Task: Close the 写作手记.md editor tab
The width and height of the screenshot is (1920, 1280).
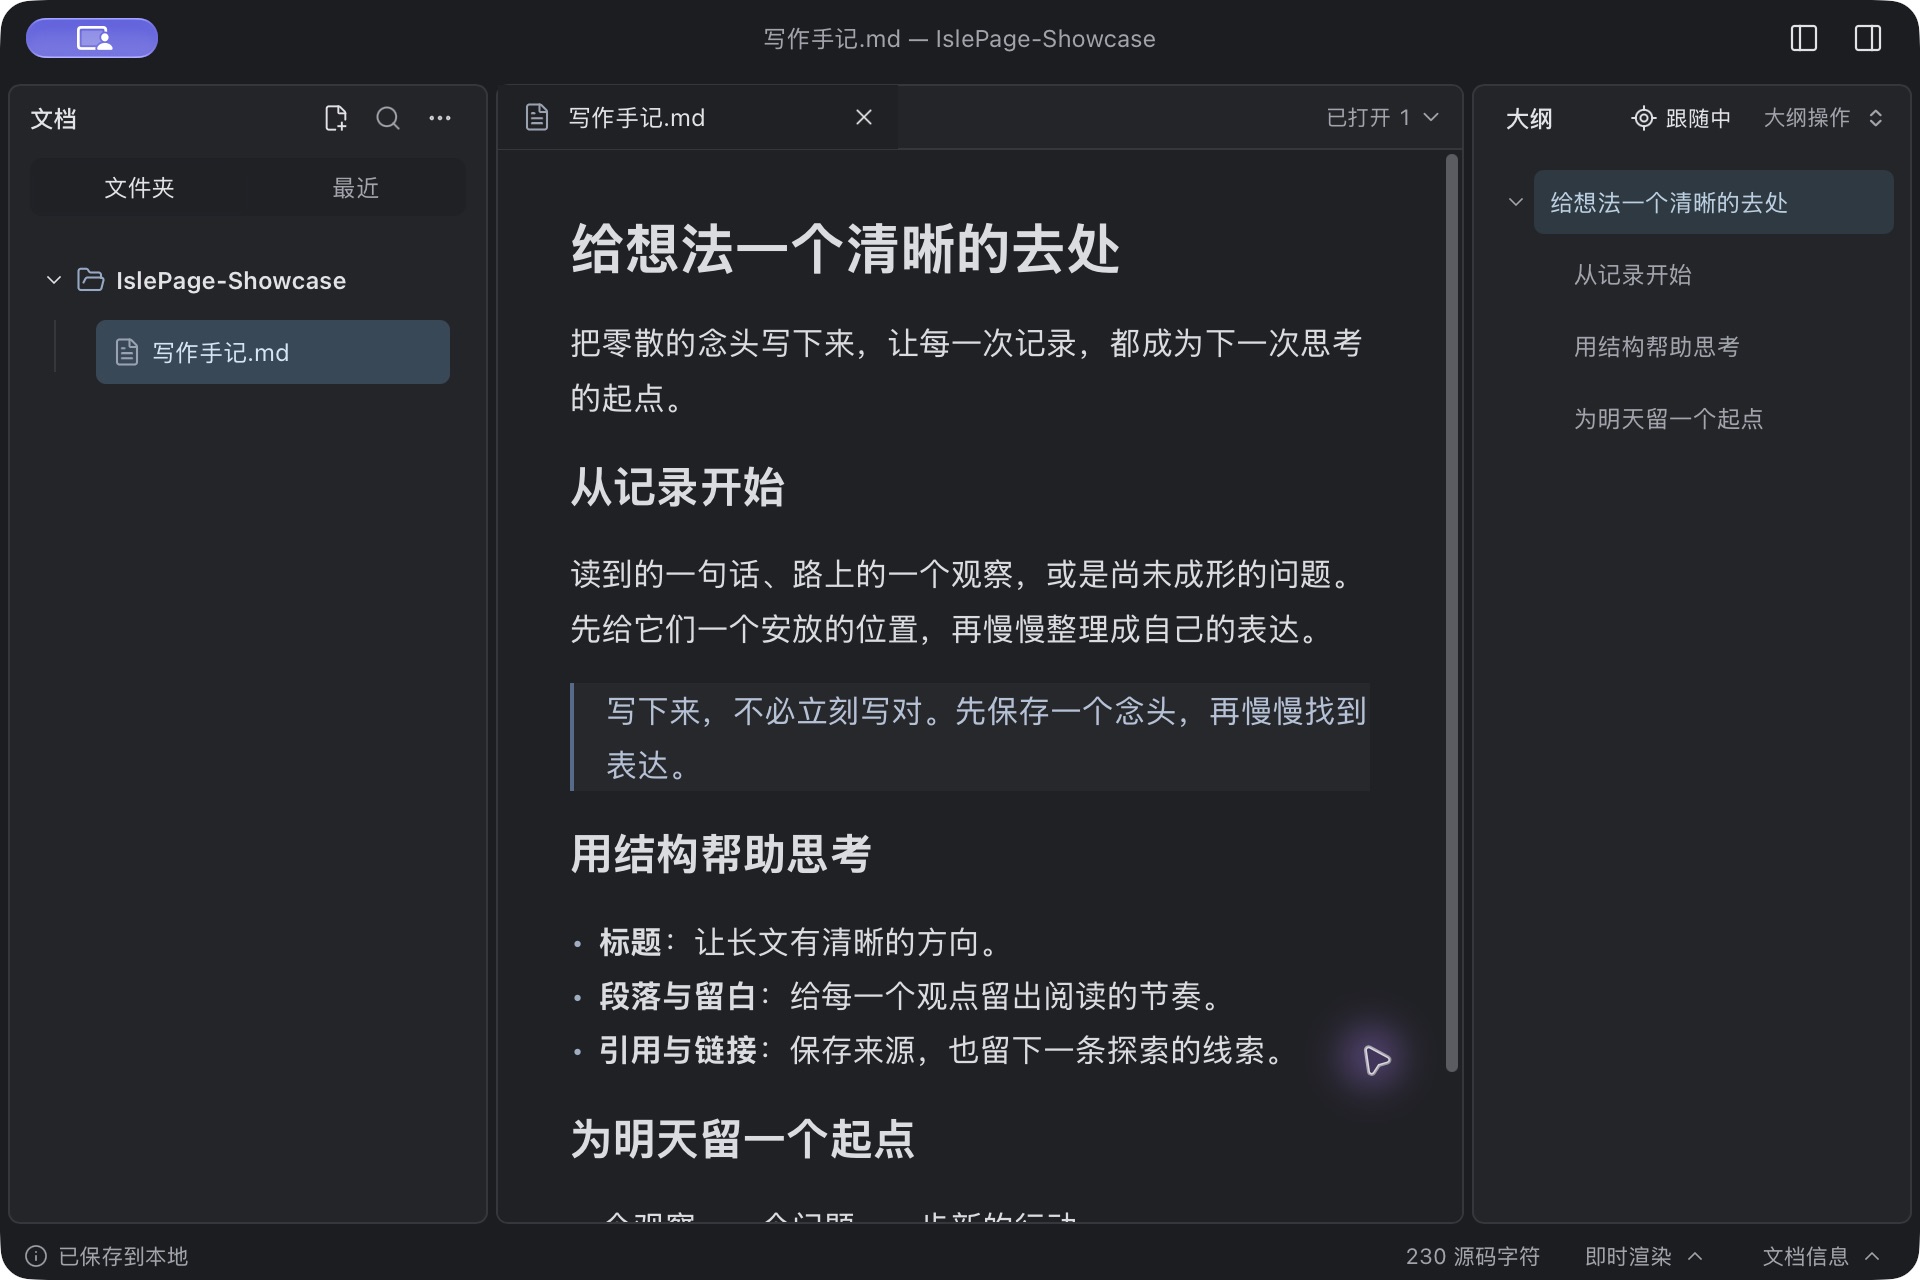Action: coord(864,118)
